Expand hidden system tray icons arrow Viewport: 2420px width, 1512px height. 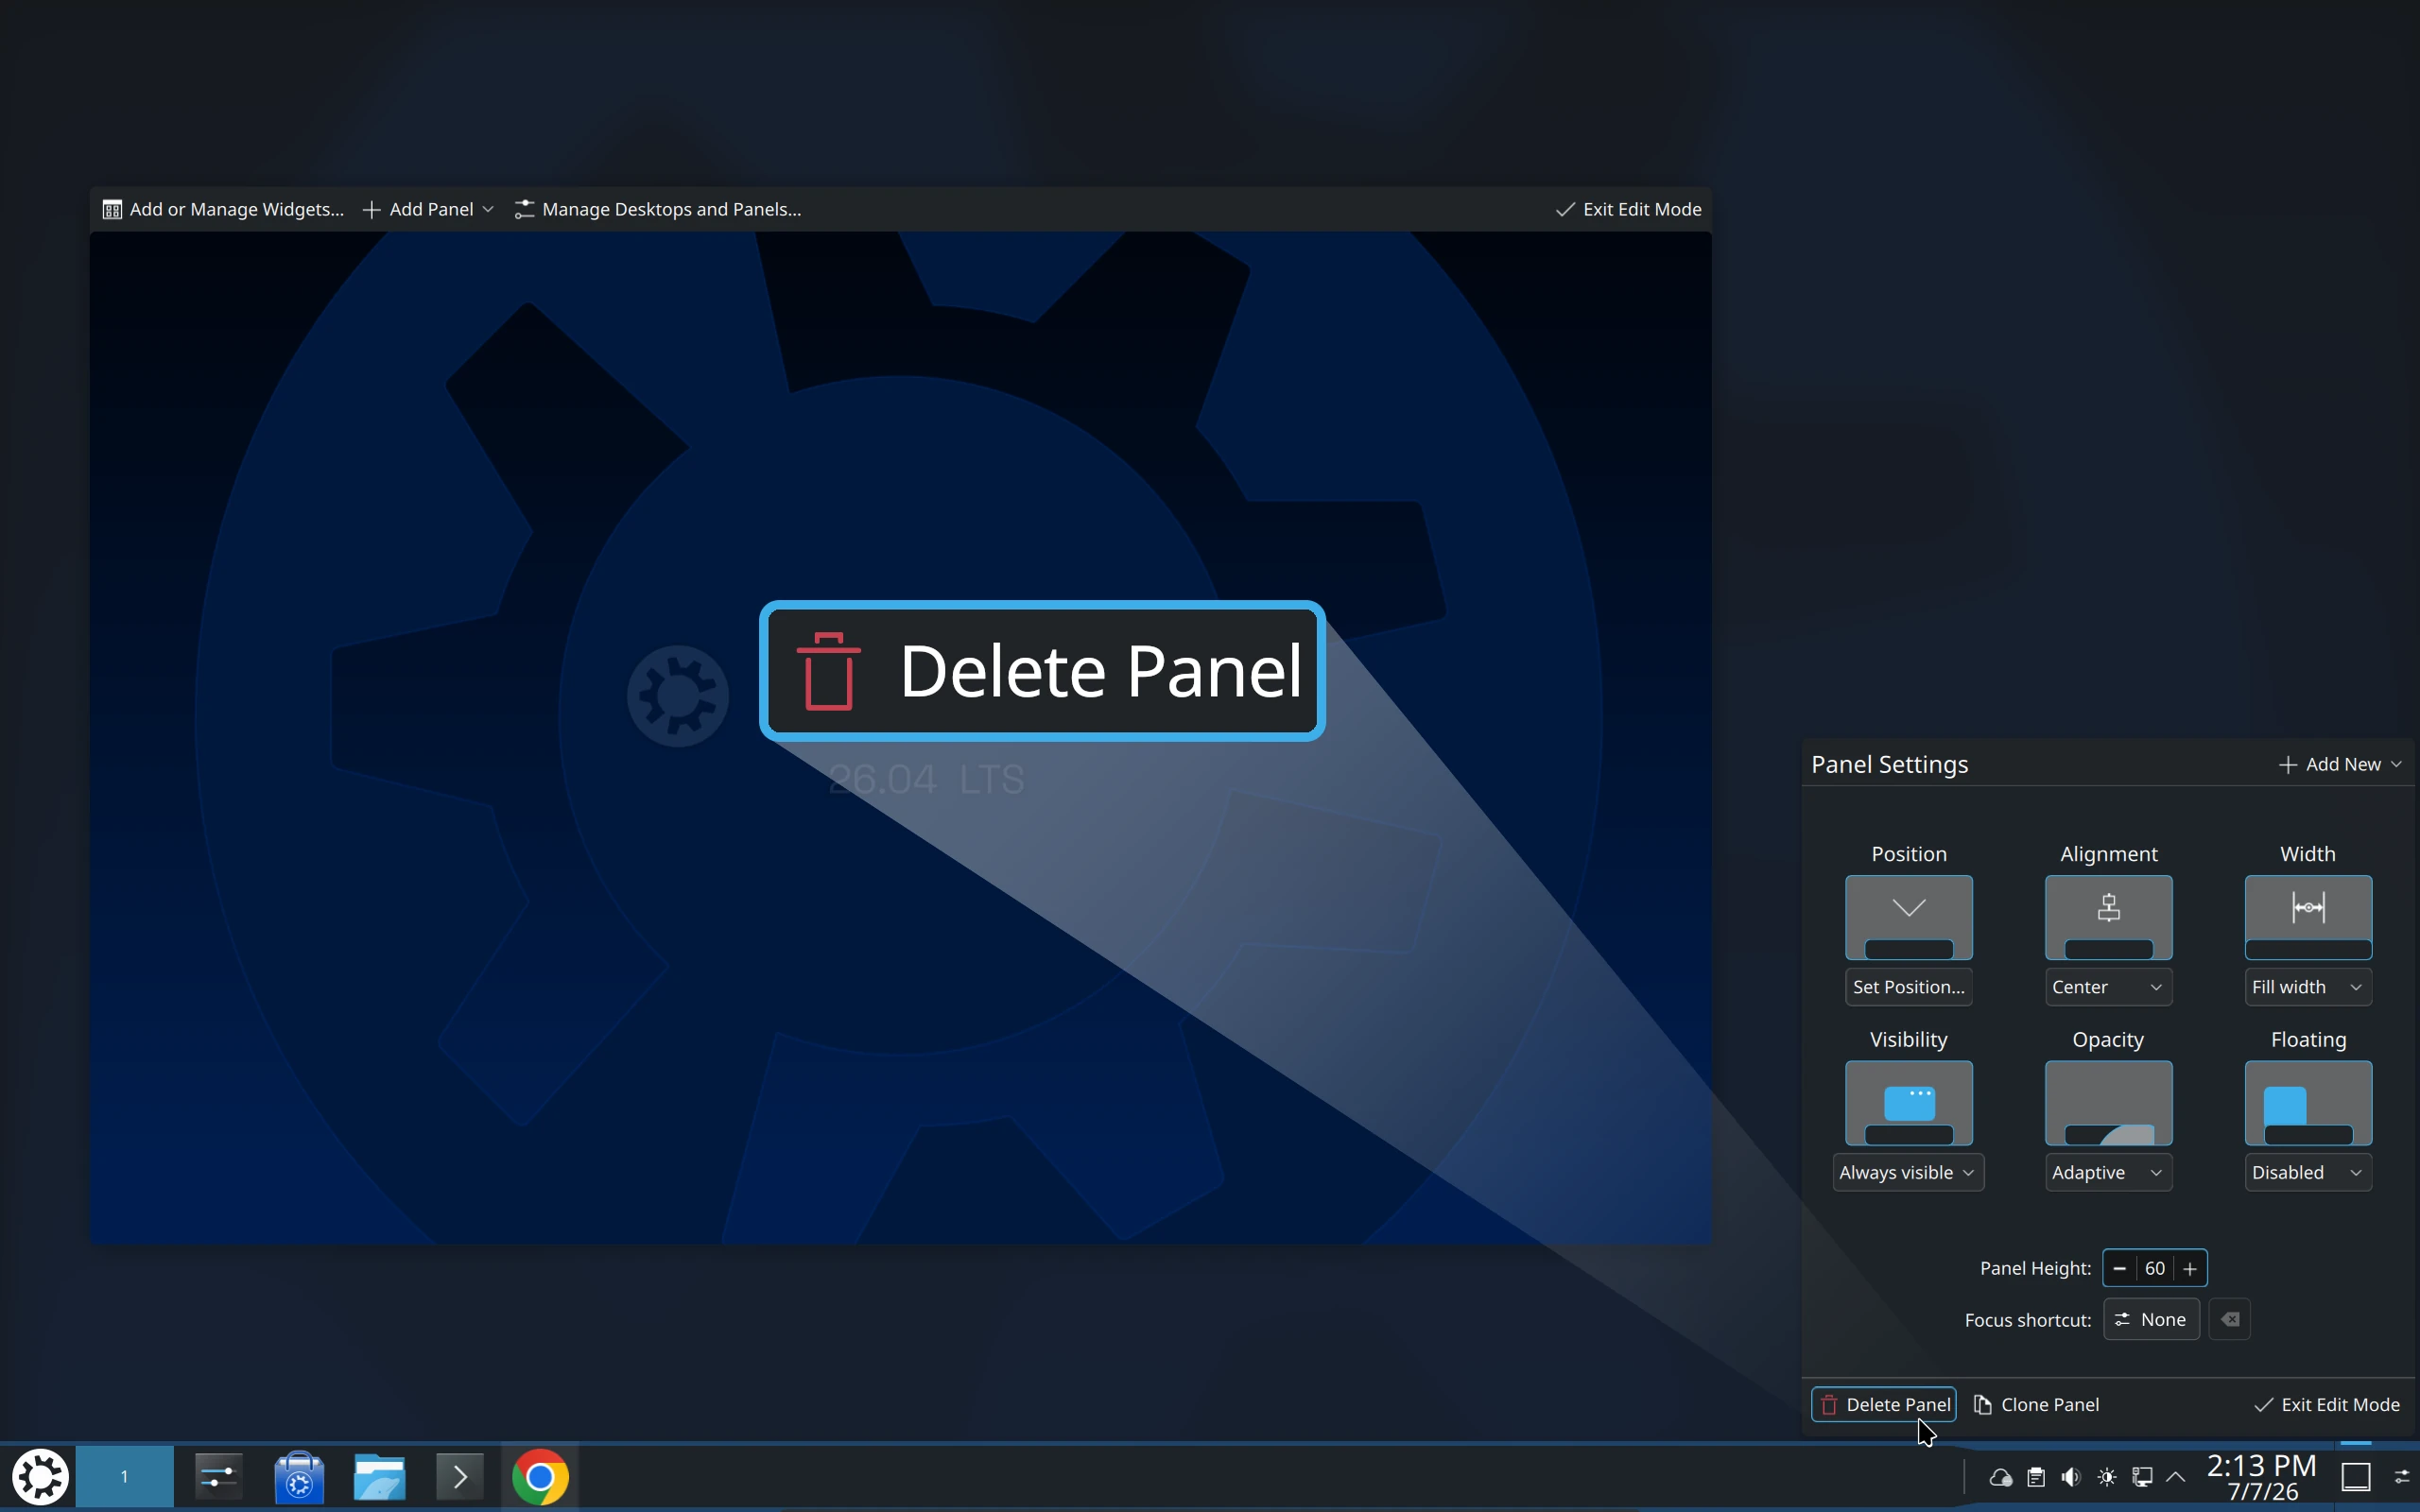click(2175, 1477)
